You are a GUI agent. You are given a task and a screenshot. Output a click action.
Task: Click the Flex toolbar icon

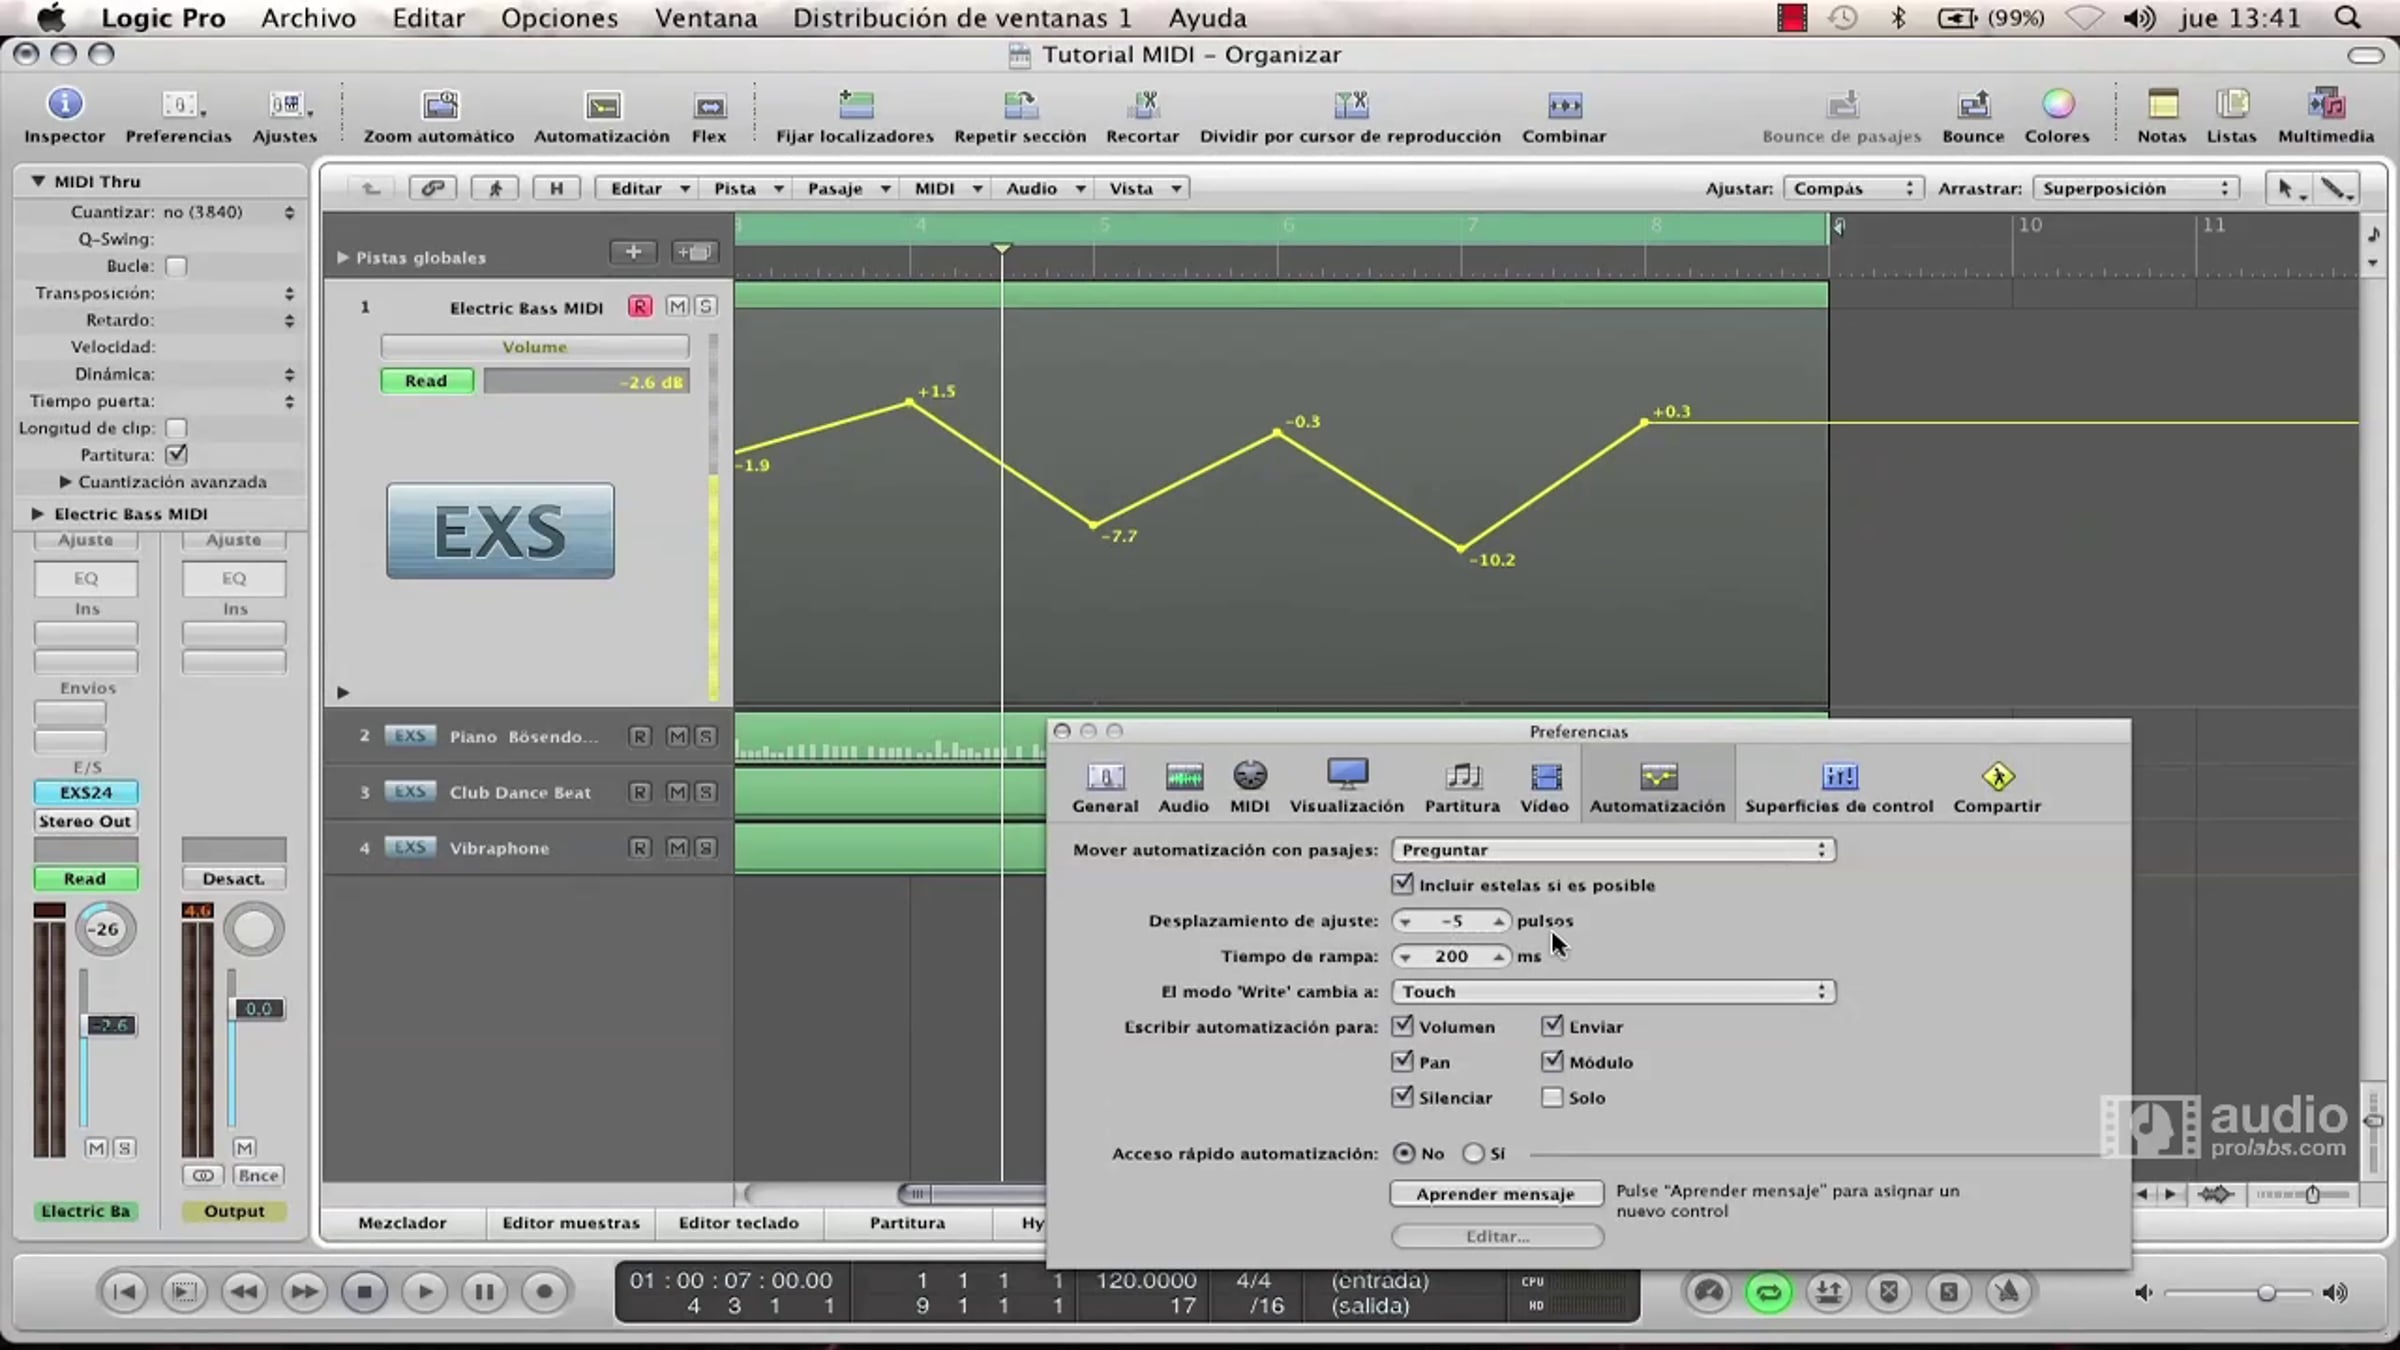coord(708,105)
